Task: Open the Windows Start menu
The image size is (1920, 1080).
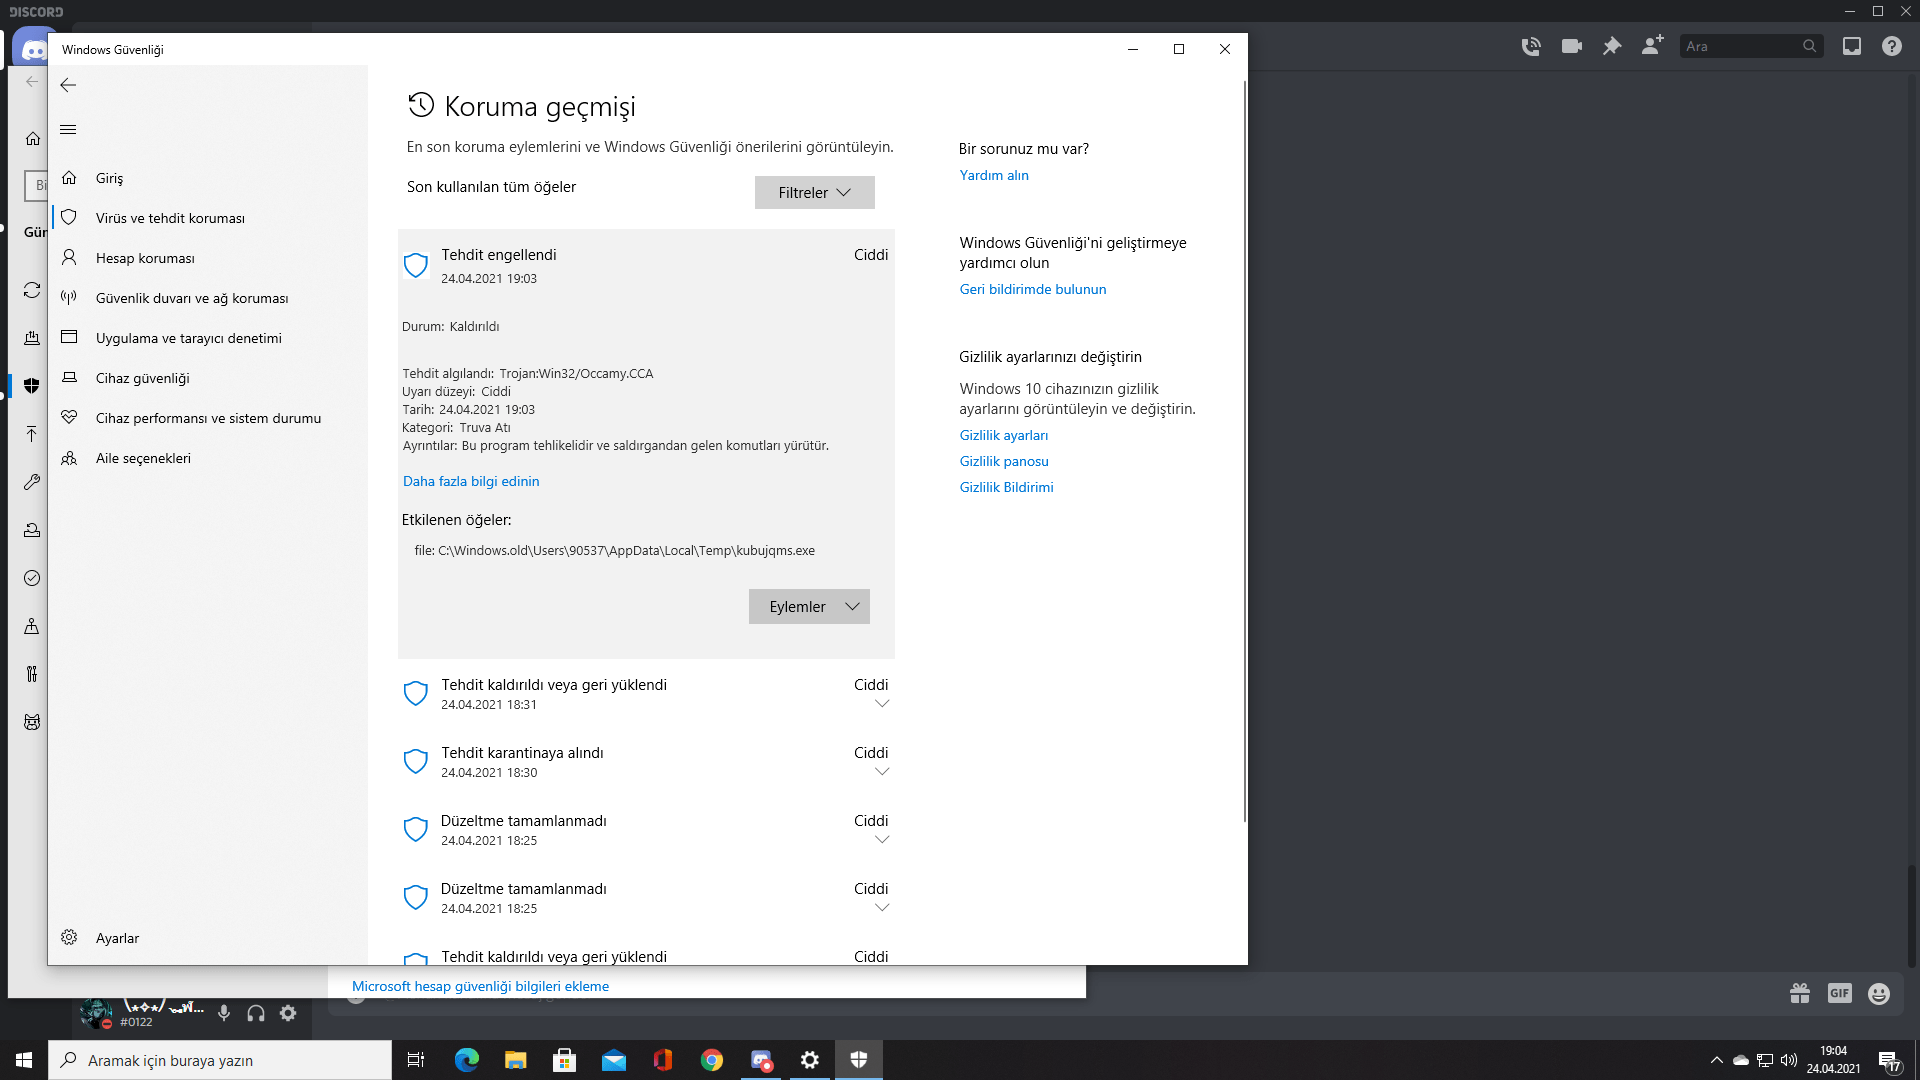Action: 24,1060
